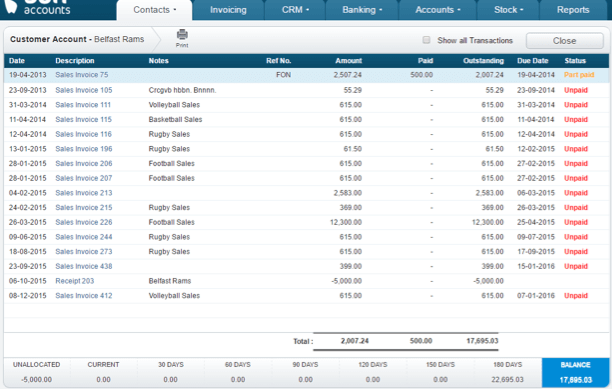The width and height of the screenshot is (612, 389).
Task: Sort by the Ref No. column header
Action: click(x=279, y=61)
